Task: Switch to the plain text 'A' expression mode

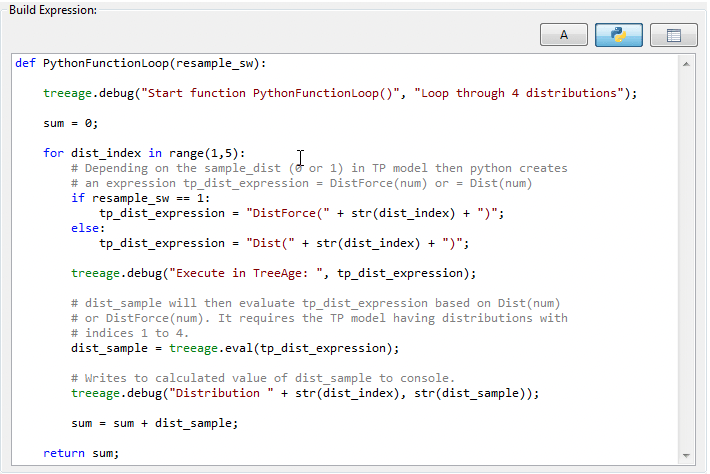Action: (564, 35)
